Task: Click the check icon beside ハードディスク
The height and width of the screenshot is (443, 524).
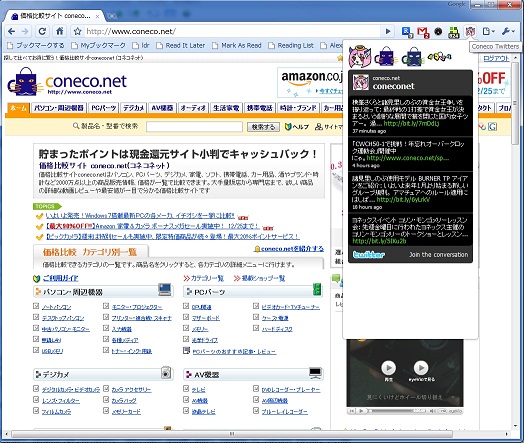Action: point(256,328)
